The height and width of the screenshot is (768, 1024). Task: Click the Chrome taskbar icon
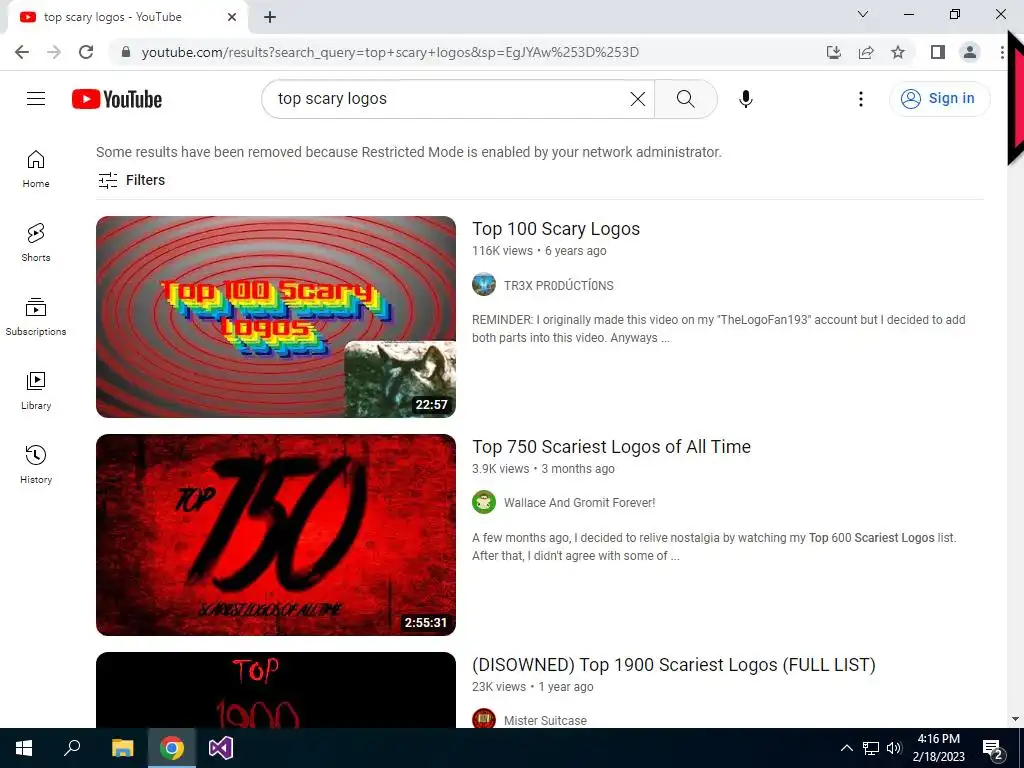coord(172,748)
